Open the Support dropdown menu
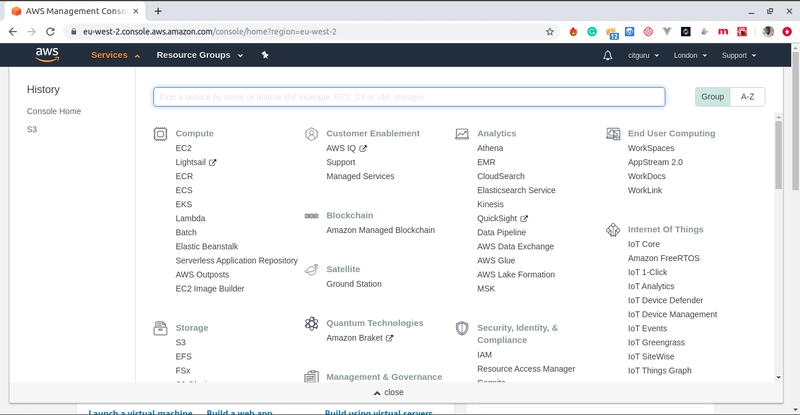800x415 pixels. [x=739, y=55]
